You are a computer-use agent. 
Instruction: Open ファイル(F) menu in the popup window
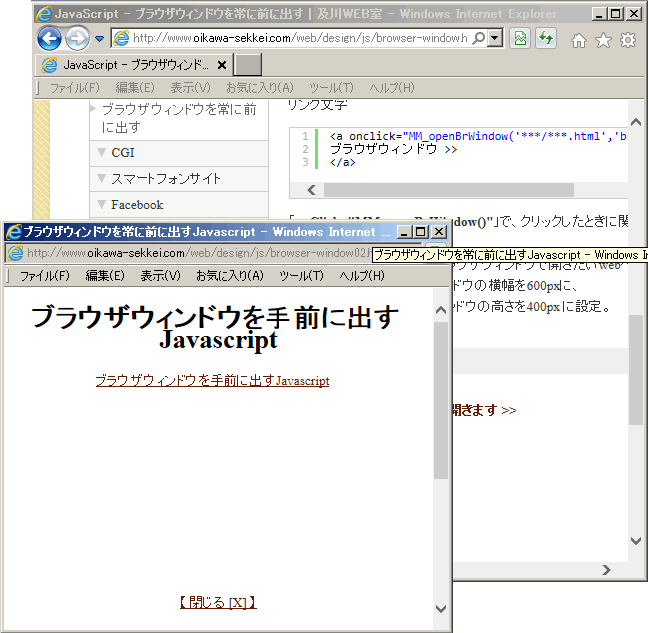pyautogui.click(x=45, y=276)
